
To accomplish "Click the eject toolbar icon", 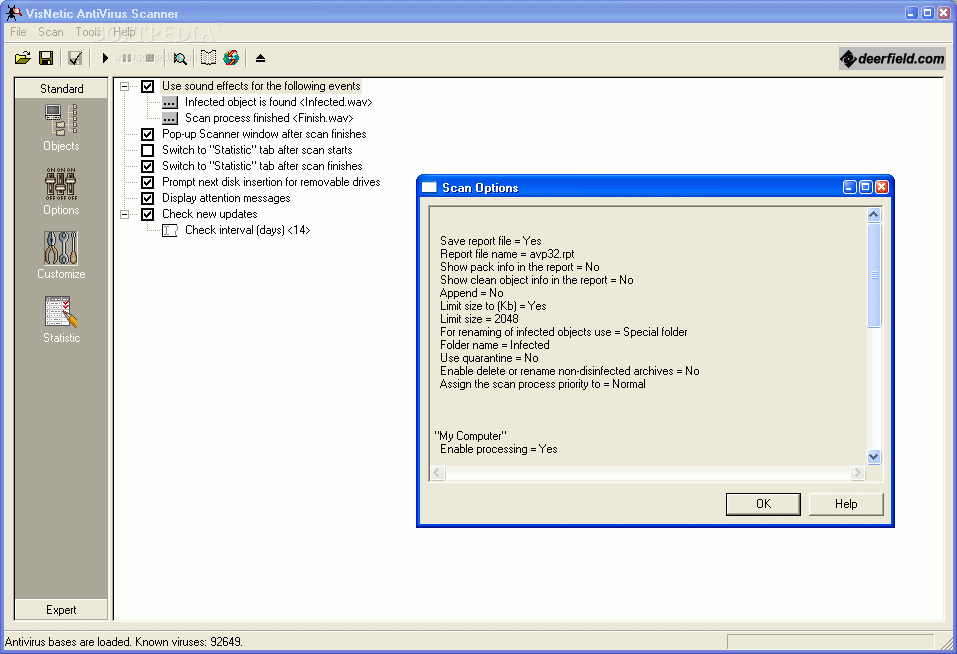I will tap(261, 58).
